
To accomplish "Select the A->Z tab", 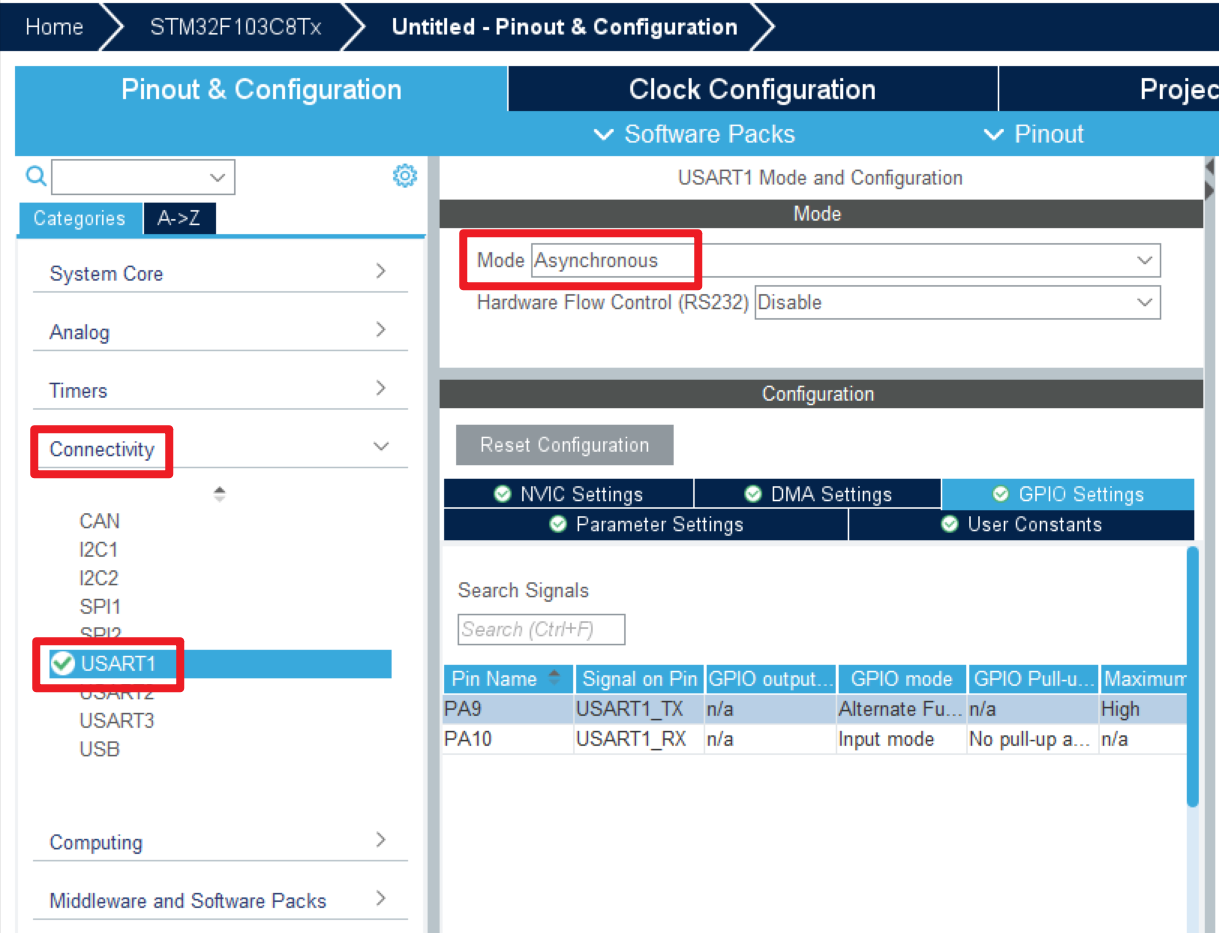I will click(179, 218).
